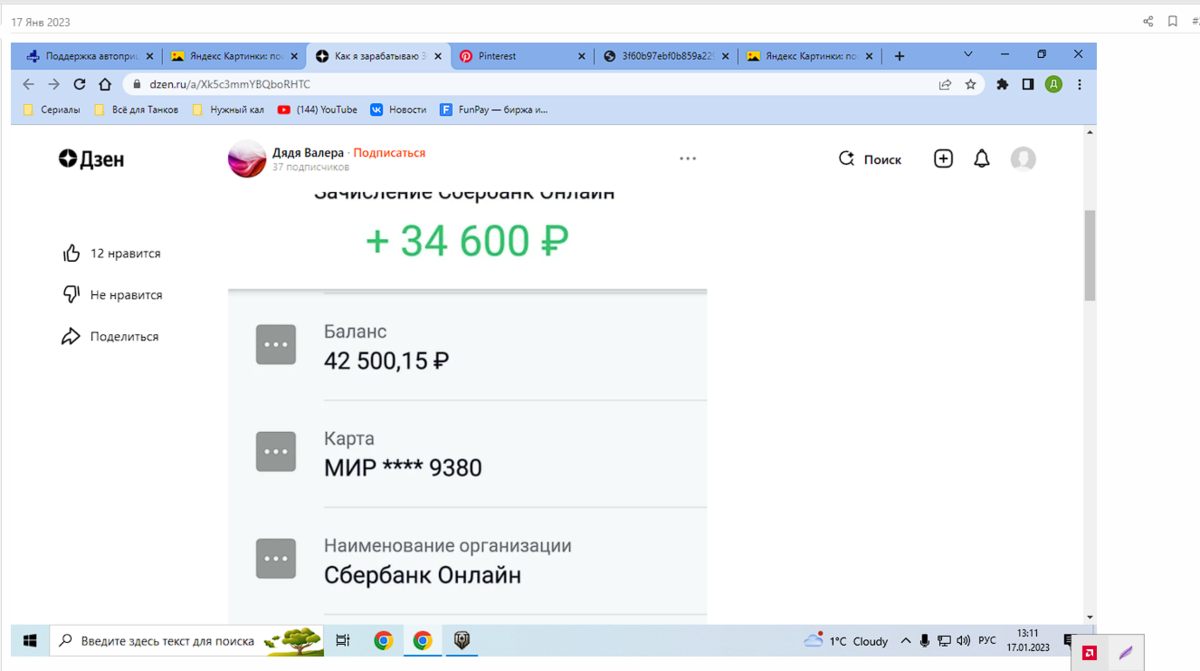Click the dislike thumbs-down icon
The width and height of the screenshot is (1200, 671).
tap(71, 295)
